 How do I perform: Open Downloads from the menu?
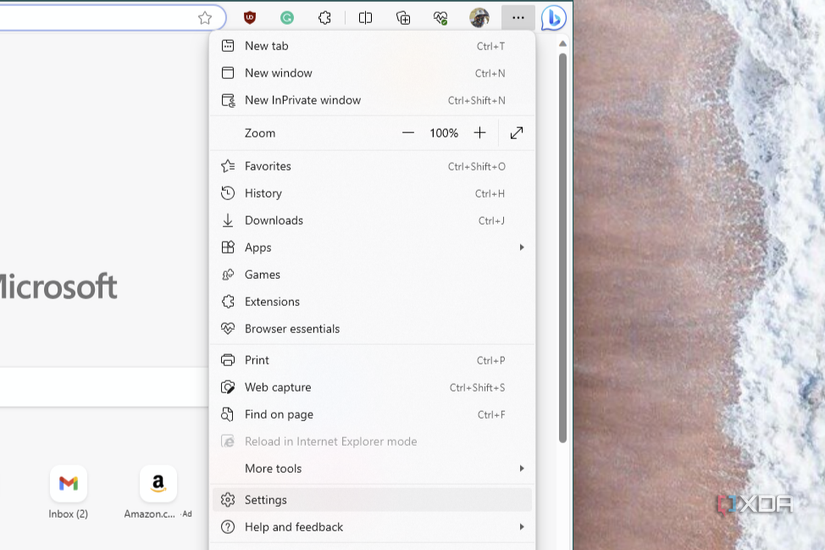(373, 221)
